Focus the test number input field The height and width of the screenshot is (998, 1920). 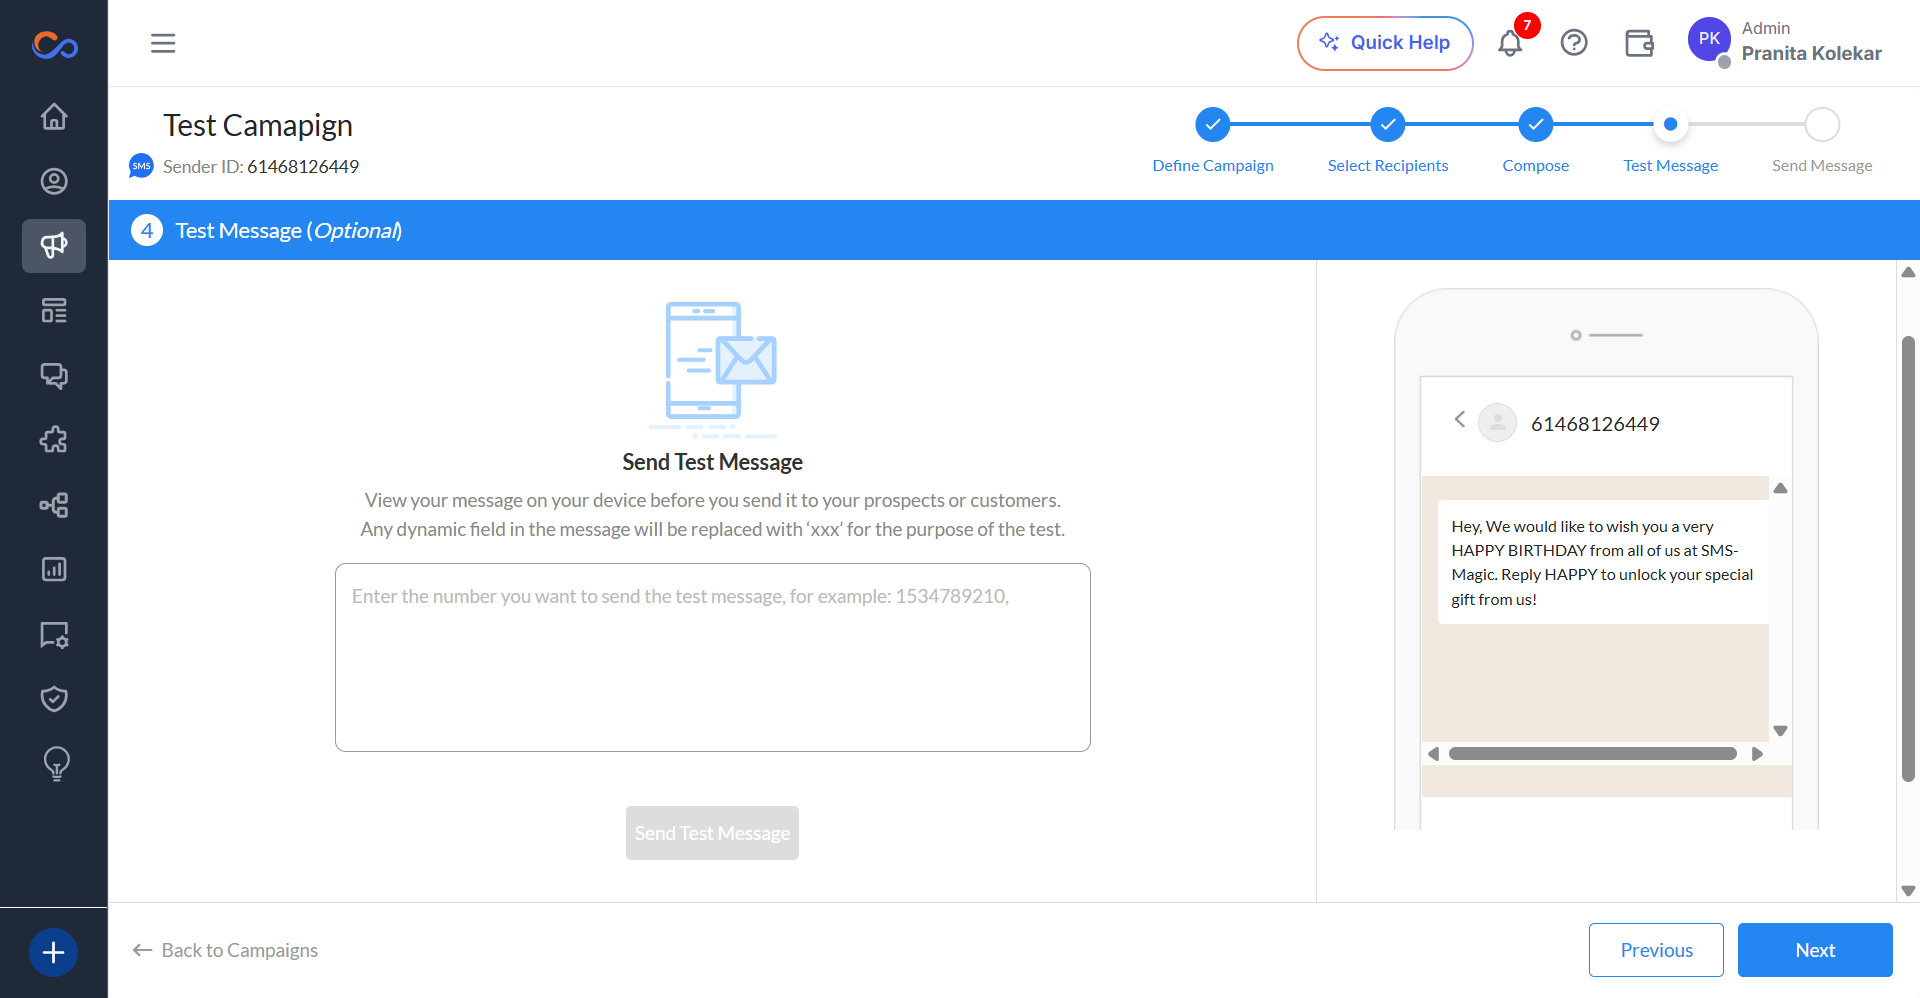pos(713,657)
